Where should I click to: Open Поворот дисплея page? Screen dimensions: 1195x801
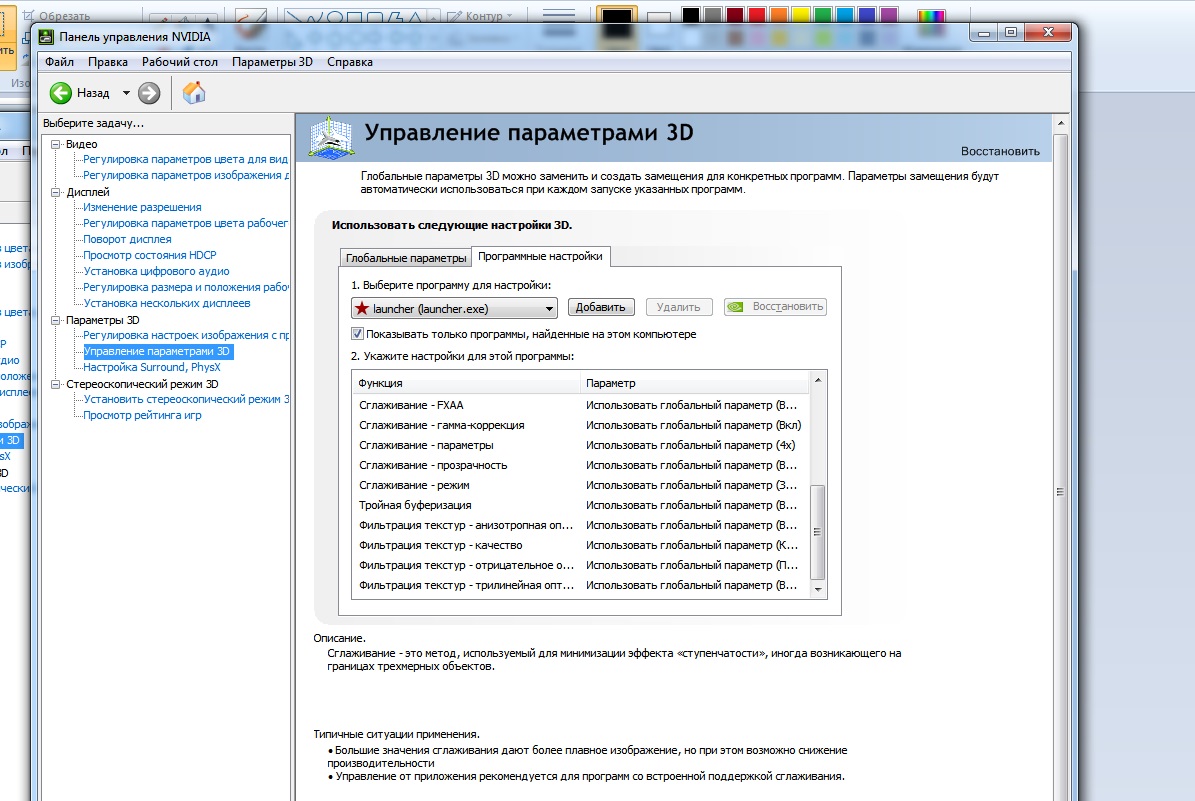click(127, 239)
